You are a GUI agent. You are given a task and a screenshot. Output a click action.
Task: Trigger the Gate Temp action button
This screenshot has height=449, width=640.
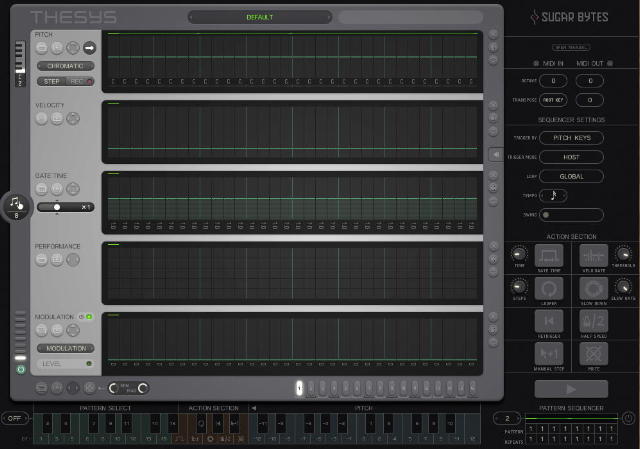pyautogui.click(x=549, y=256)
